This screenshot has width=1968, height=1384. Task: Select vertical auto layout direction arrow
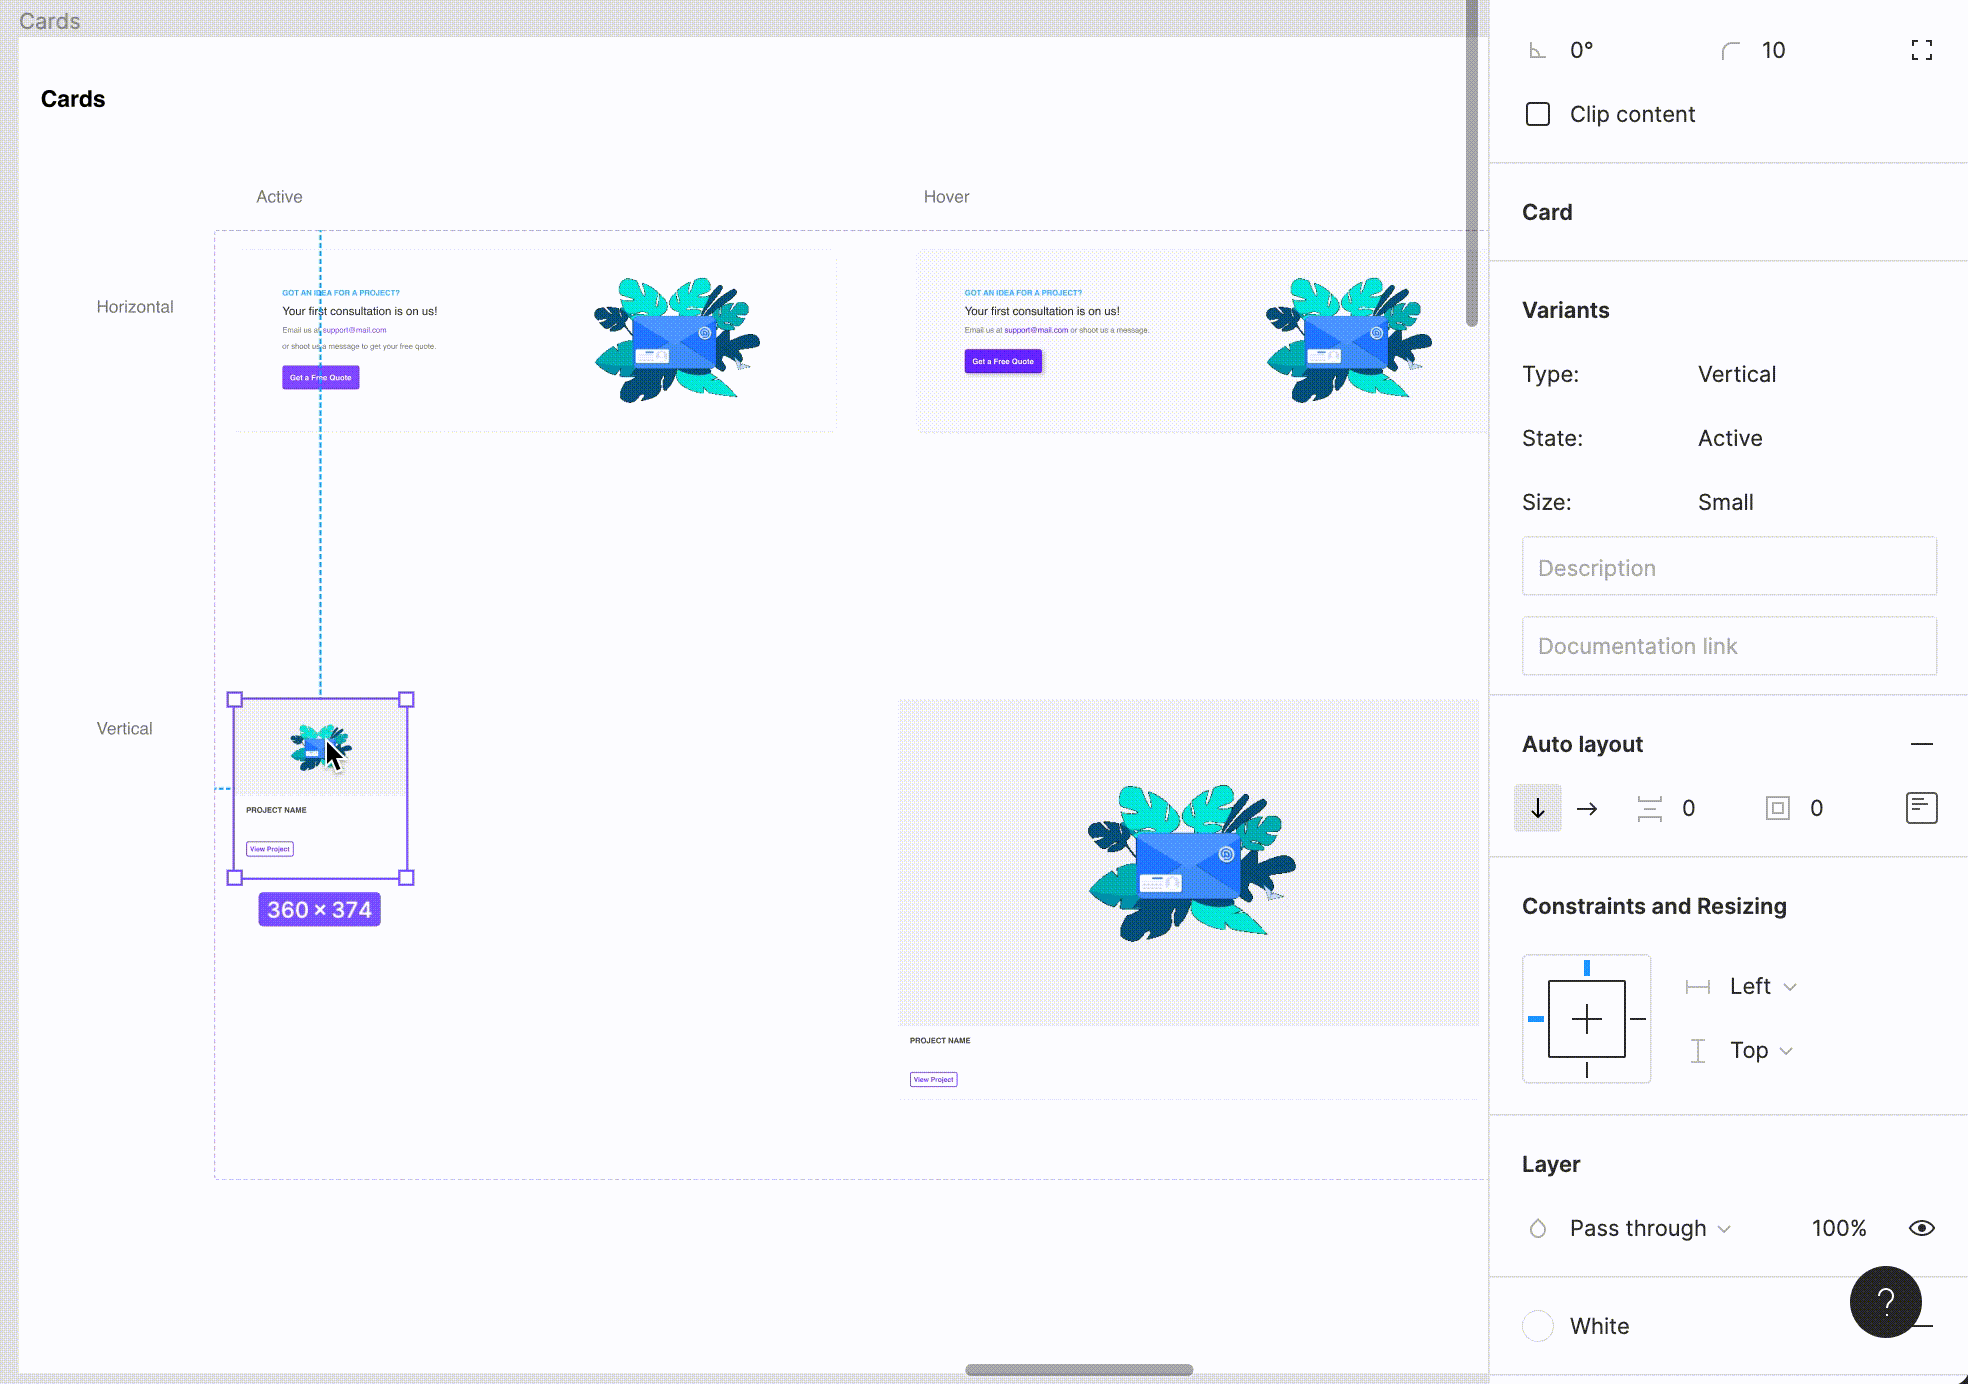1538,808
